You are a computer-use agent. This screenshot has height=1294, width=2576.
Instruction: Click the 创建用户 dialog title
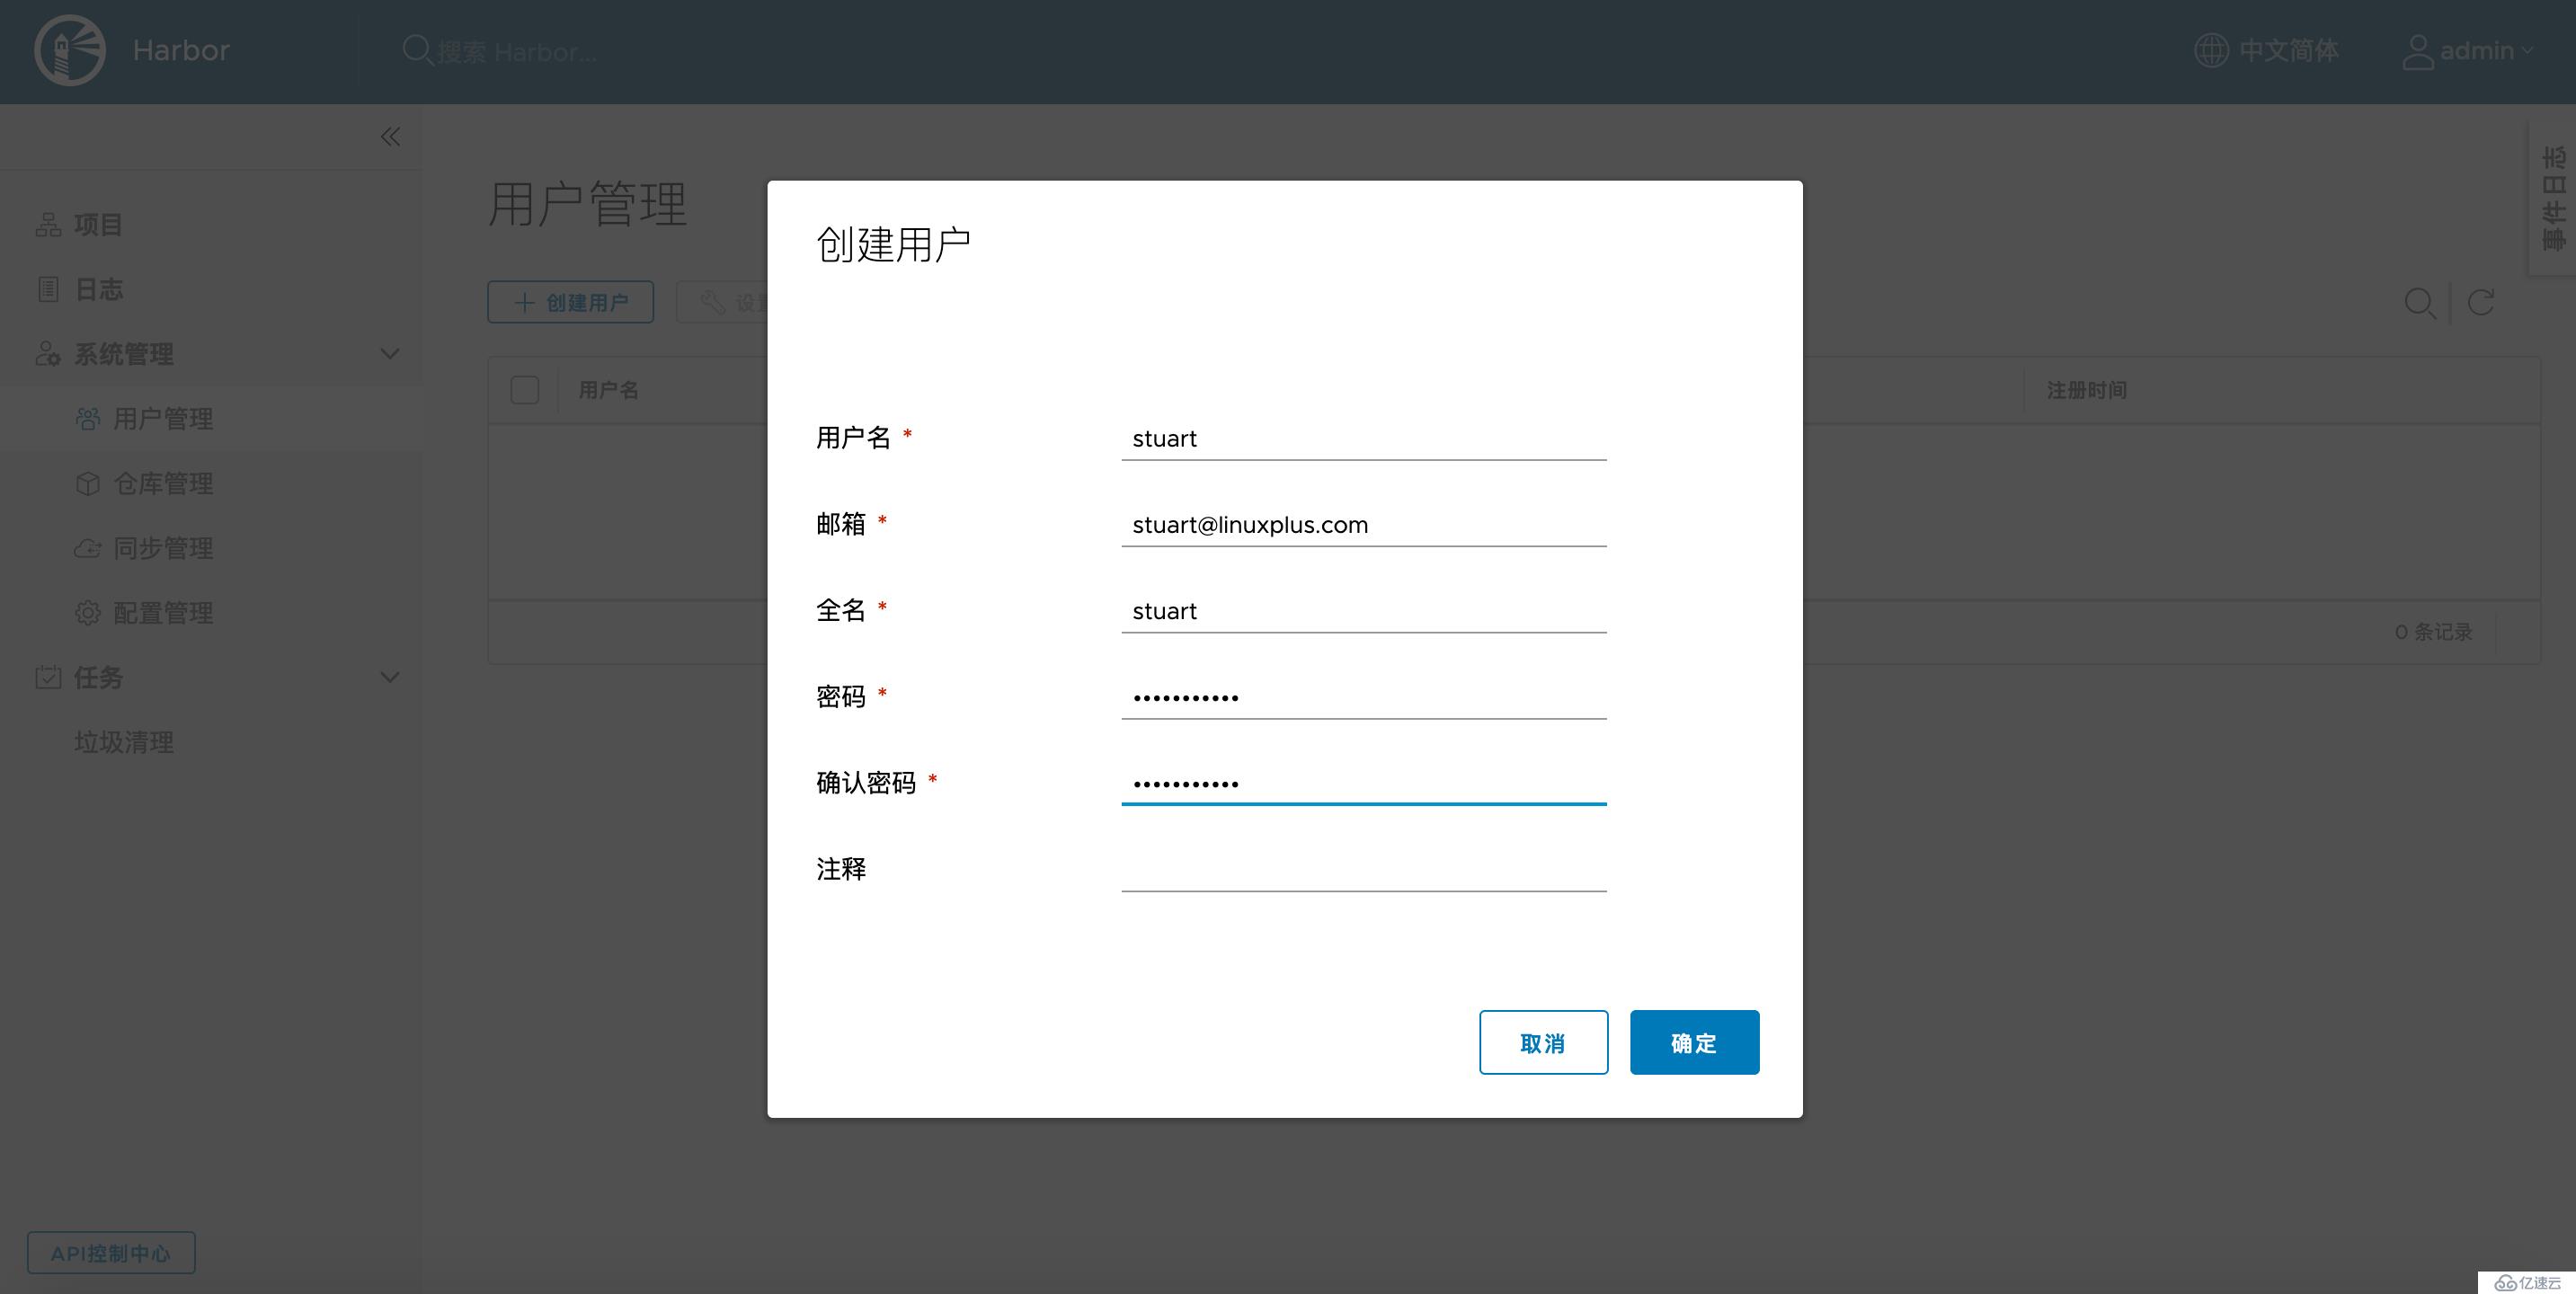893,244
